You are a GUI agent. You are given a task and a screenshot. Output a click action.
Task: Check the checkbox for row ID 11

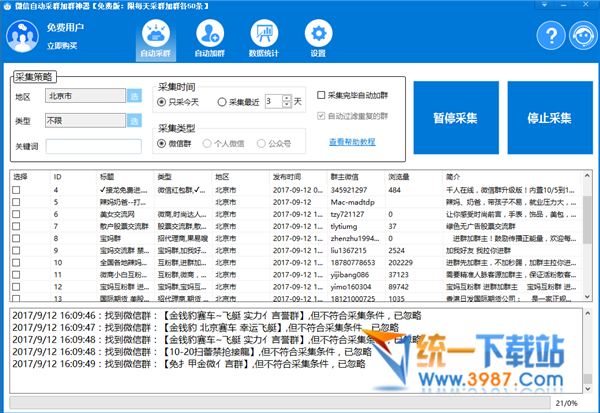(16, 275)
